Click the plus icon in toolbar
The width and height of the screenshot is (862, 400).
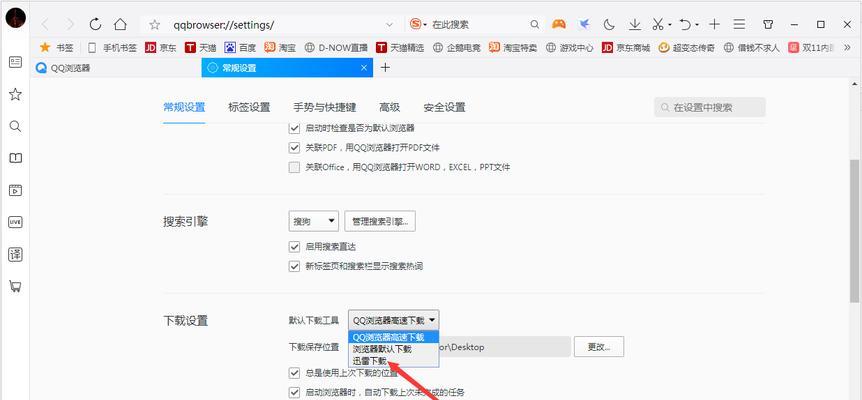[x=714, y=24]
